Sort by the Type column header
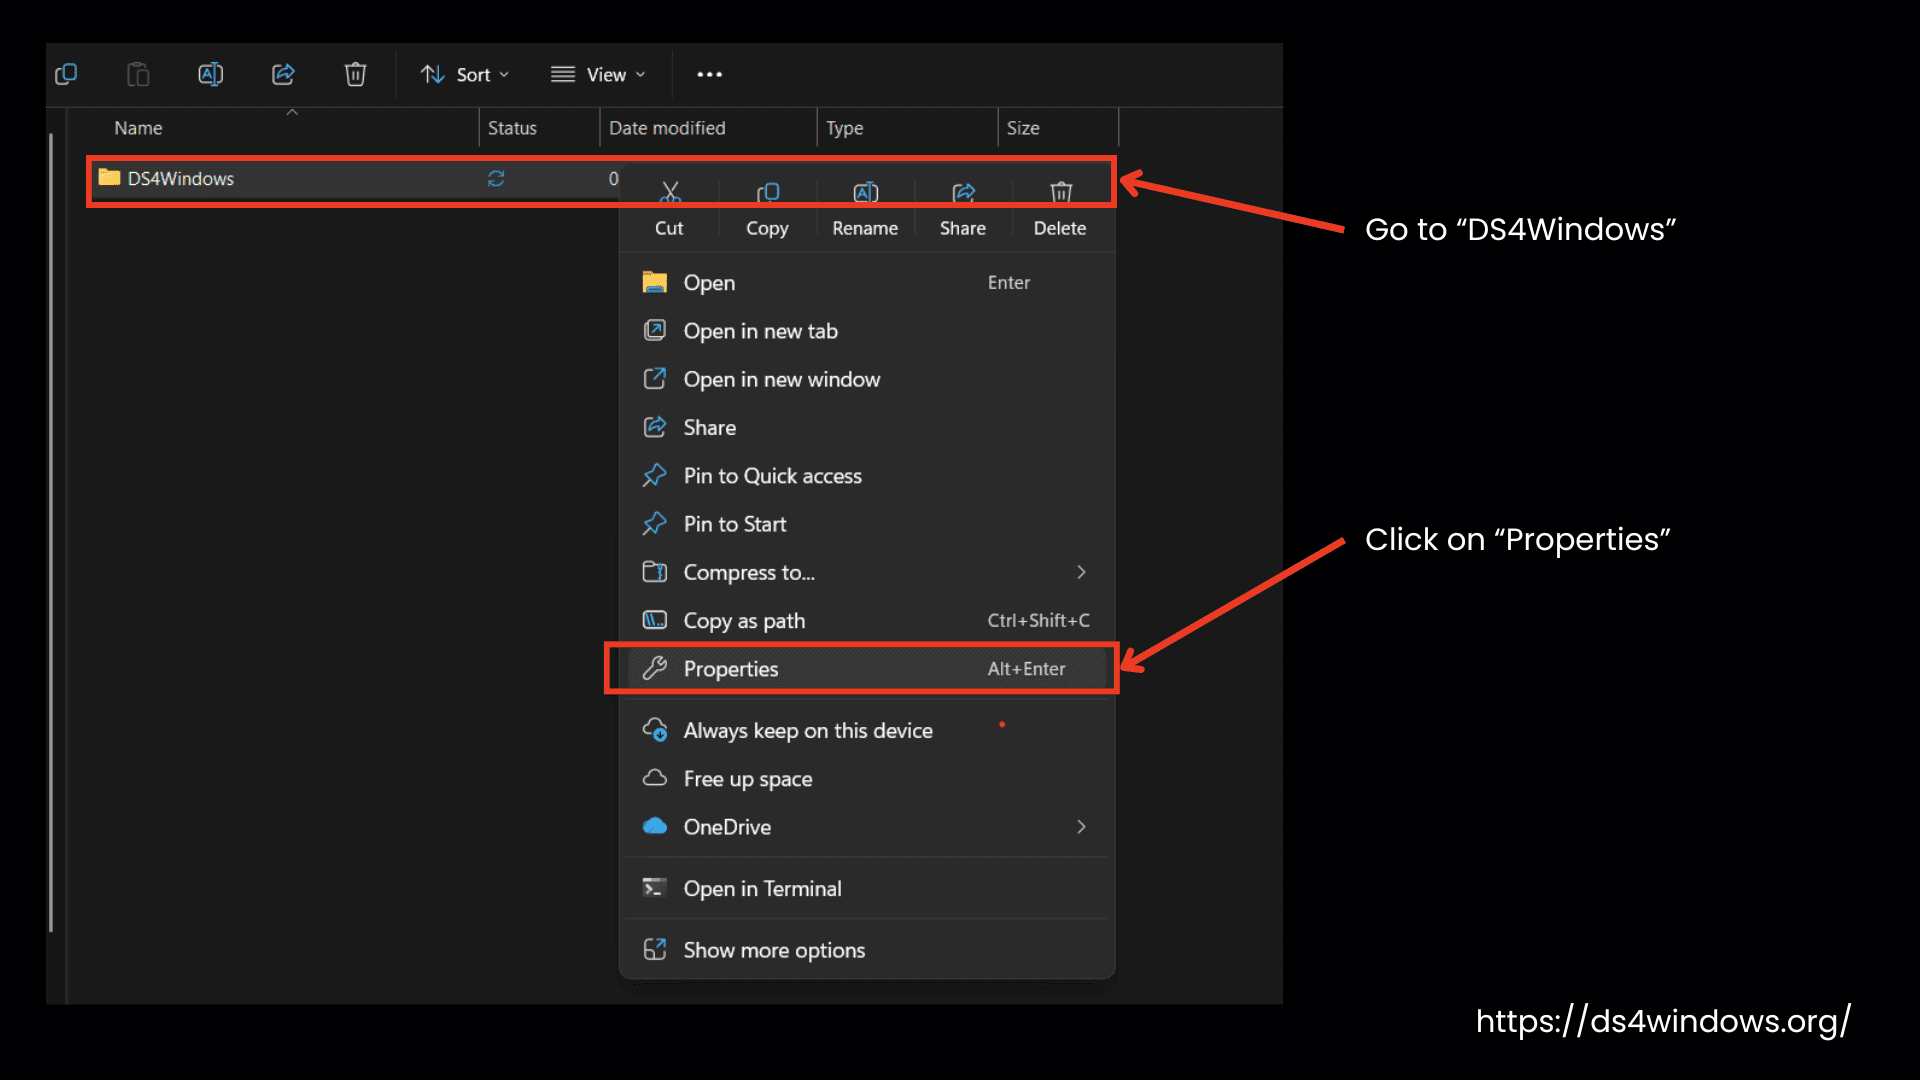 coord(845,128)
